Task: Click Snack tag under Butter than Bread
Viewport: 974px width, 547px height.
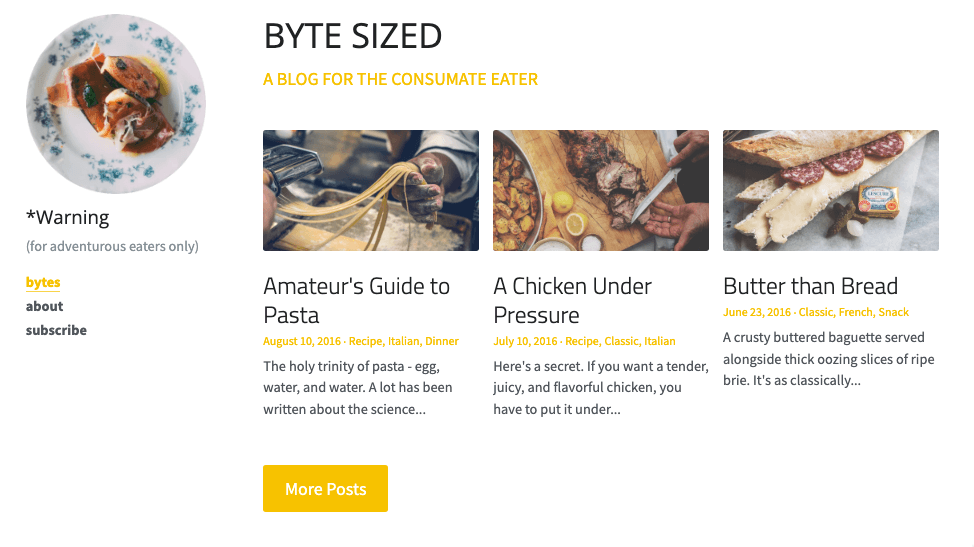Action: tap(893, 313)
